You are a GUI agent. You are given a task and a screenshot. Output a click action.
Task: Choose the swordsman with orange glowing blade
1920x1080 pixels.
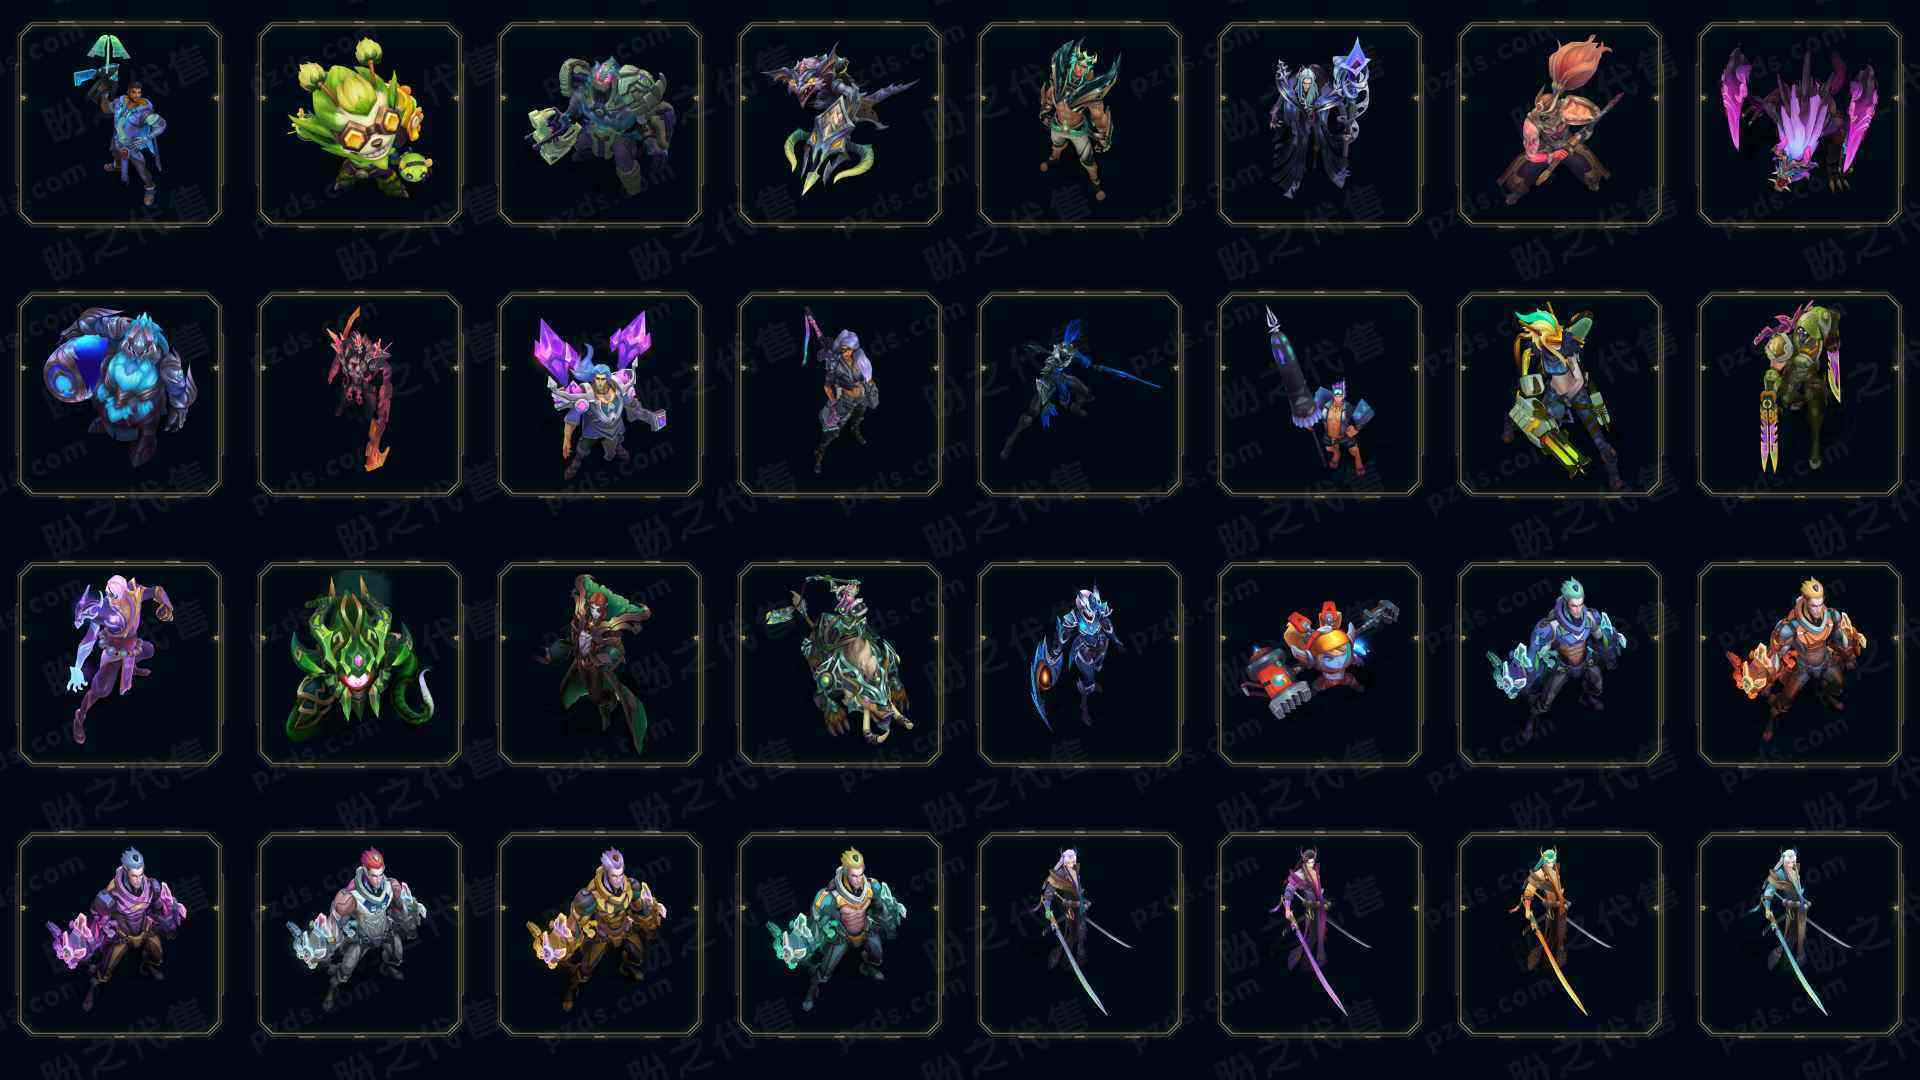tap(1560, 934)
